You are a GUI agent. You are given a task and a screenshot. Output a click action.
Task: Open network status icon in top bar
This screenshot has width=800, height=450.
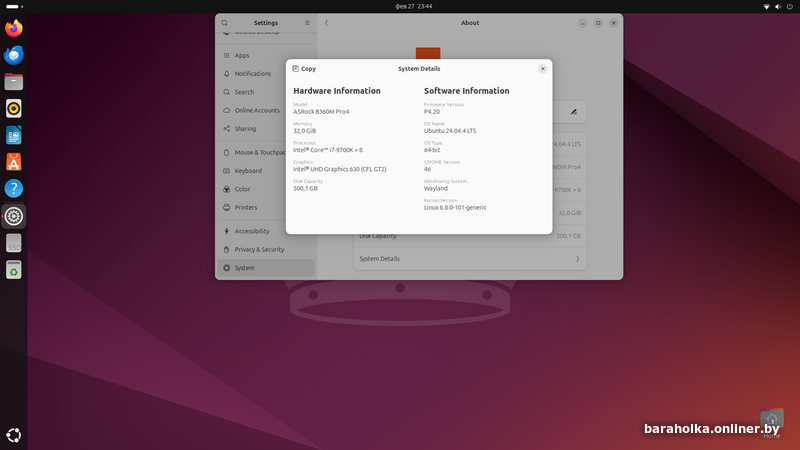[766, 6]
